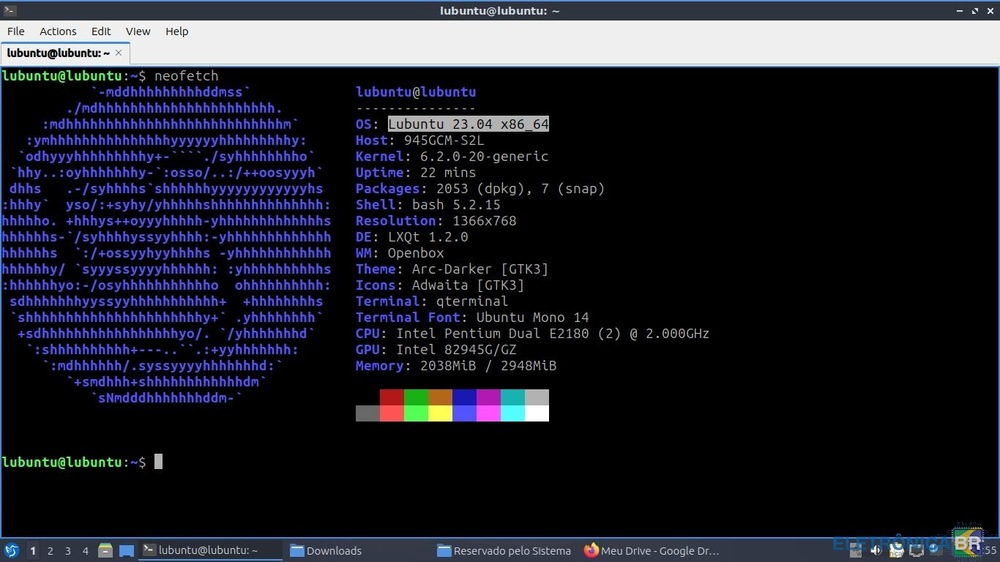Click the show desktop taskbar icon

pyautogui.click(x=126, y=550)
